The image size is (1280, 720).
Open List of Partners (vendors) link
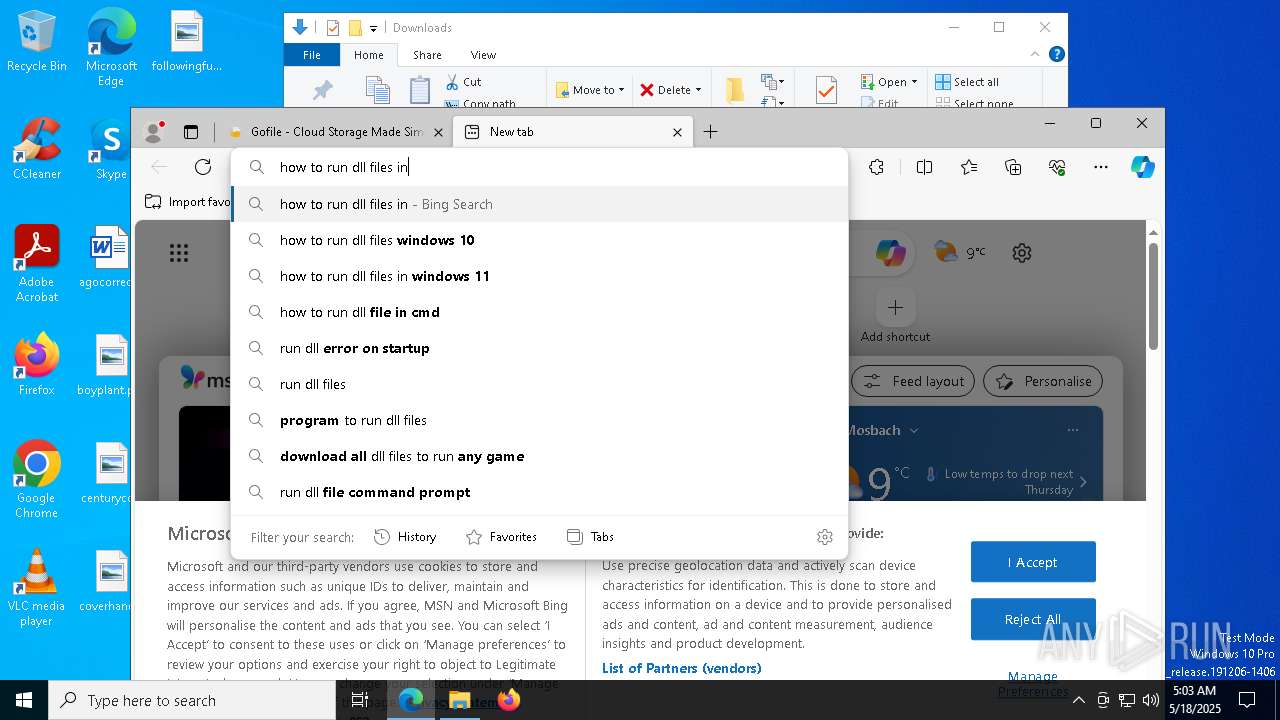click(x=681, y=668)
